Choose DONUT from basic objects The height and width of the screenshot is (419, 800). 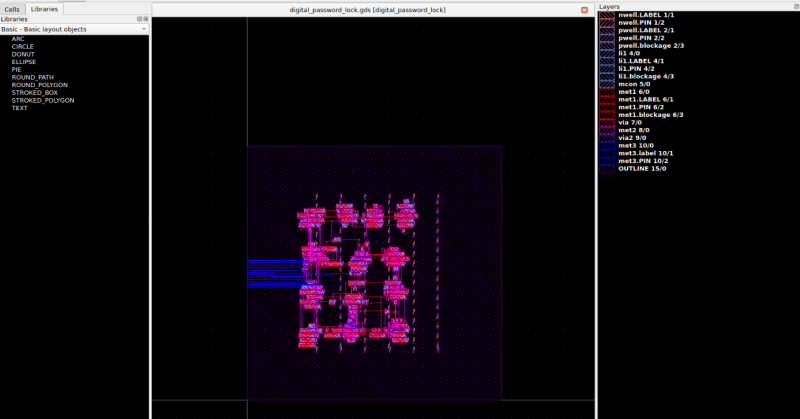click(23, 54)
